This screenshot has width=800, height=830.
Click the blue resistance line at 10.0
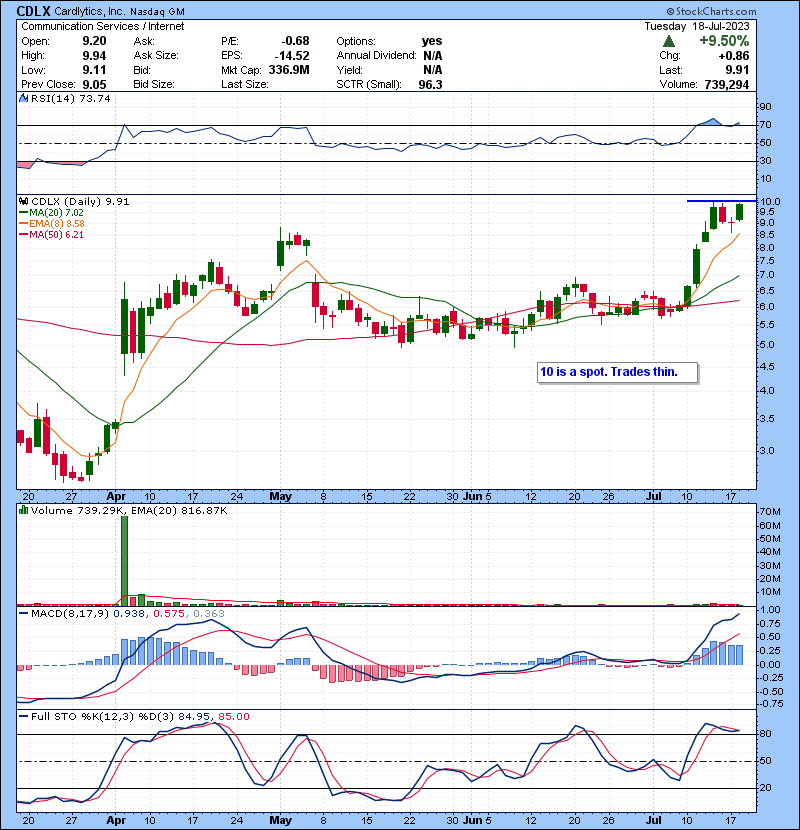pos(720,201)
